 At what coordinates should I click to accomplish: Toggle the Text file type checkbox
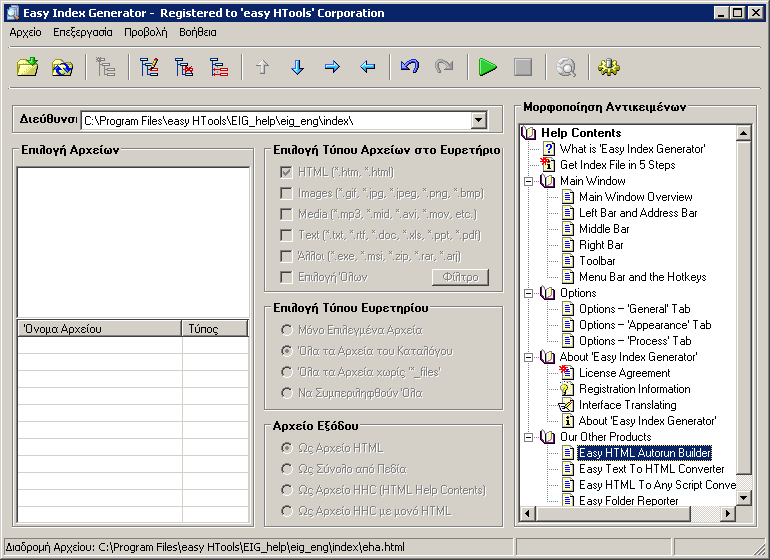coord(286,235)
